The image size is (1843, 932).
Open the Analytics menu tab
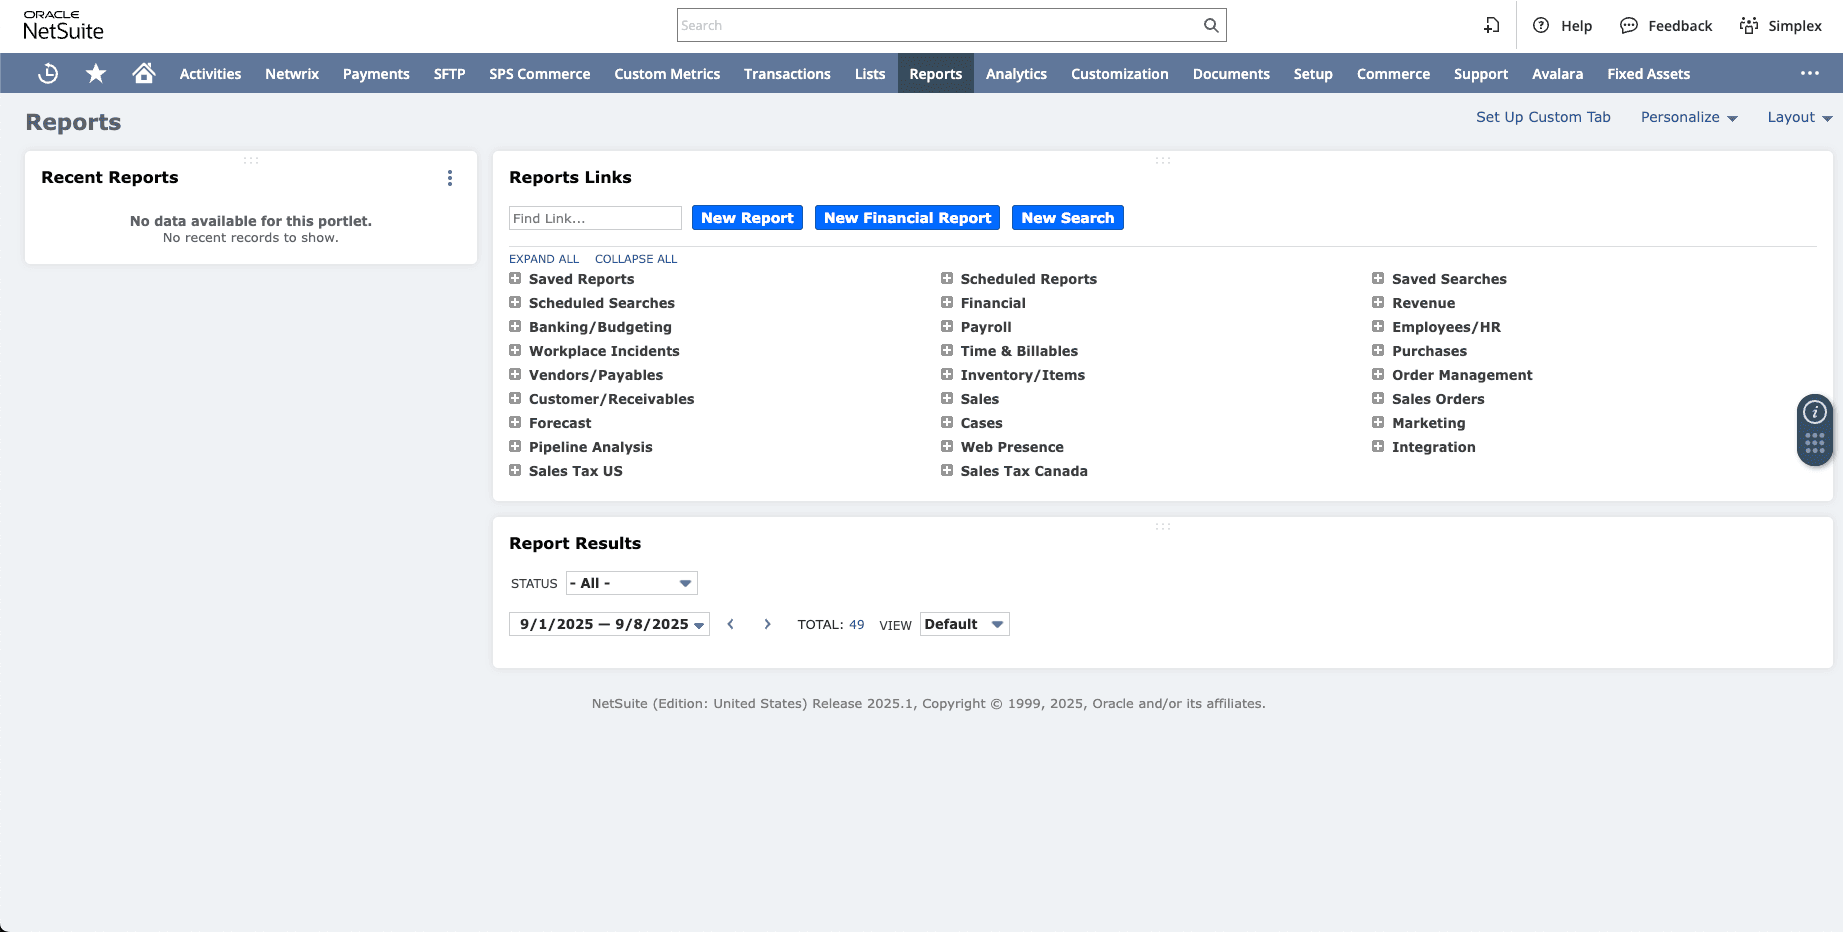pos(1016,74)
